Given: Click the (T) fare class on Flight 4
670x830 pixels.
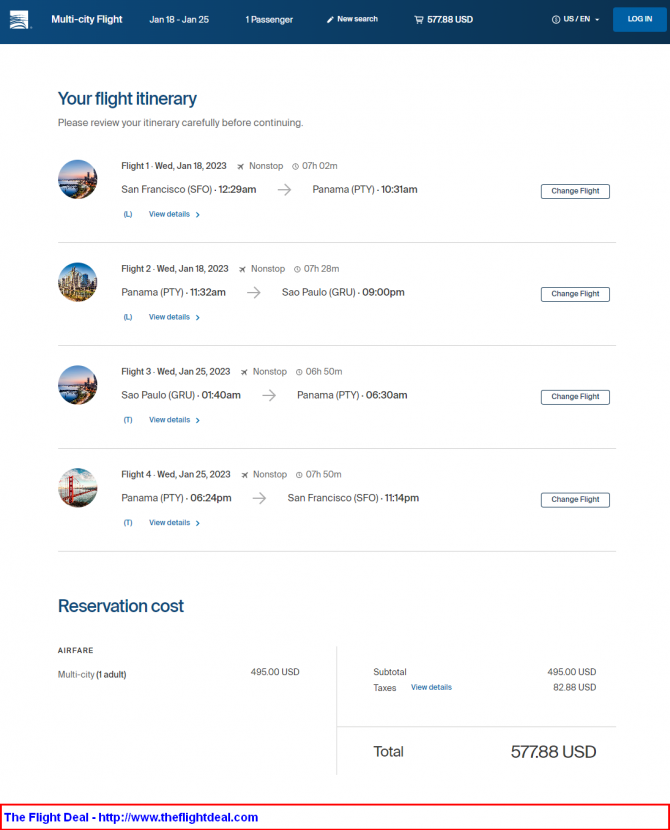Looking at the screenshot, I should point(128,522).
